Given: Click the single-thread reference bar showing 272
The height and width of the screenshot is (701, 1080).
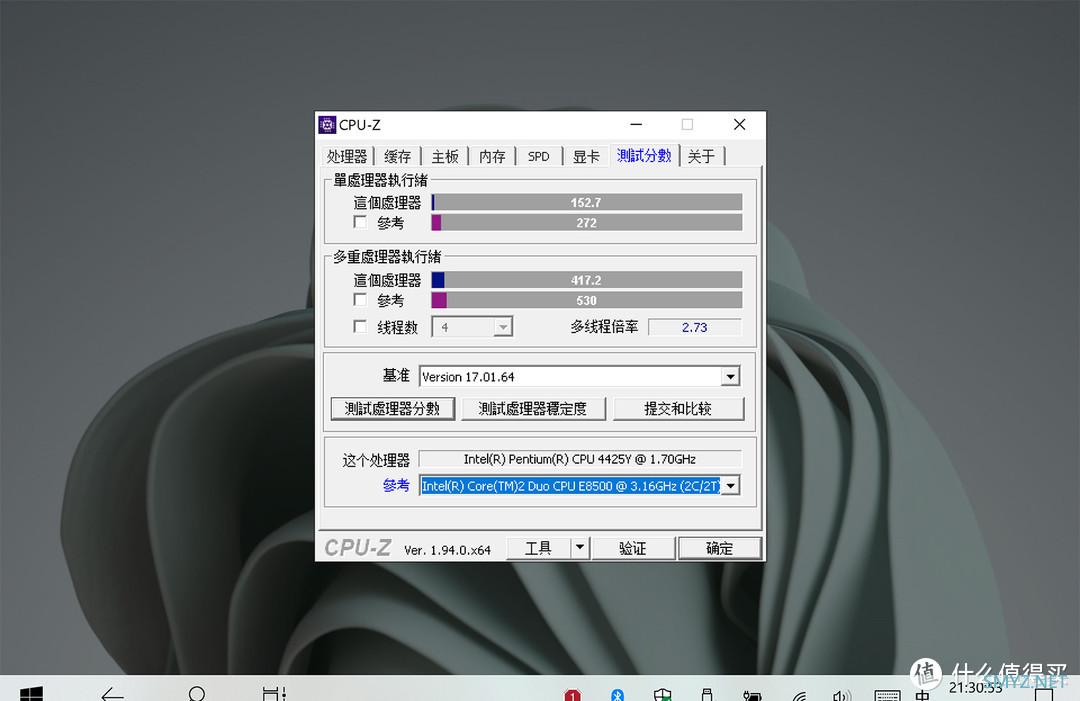Looking at the screenshot, I should click(x=587, y=222).
